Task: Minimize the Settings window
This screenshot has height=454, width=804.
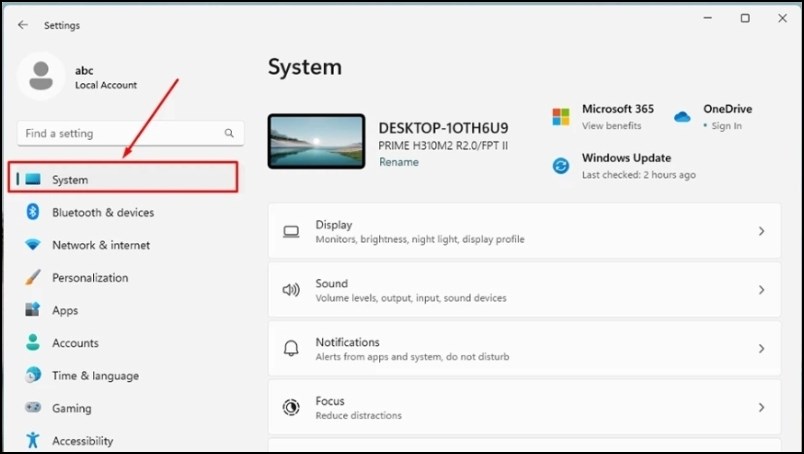Action: click(708, 18)
